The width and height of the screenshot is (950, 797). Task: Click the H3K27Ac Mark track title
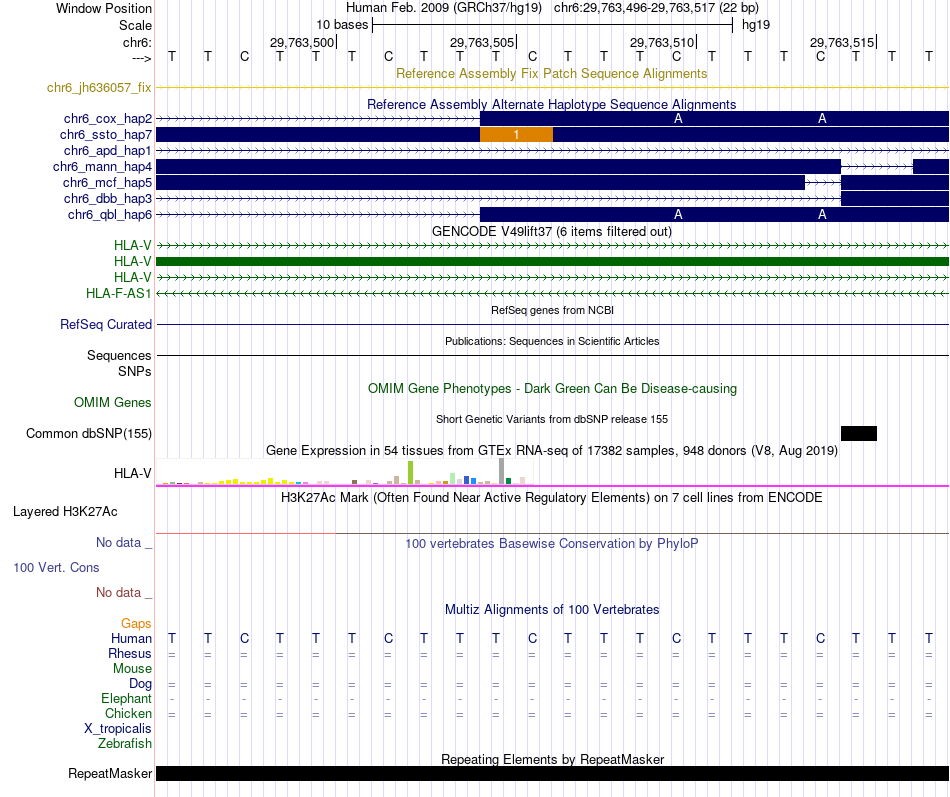coord(551,498)
